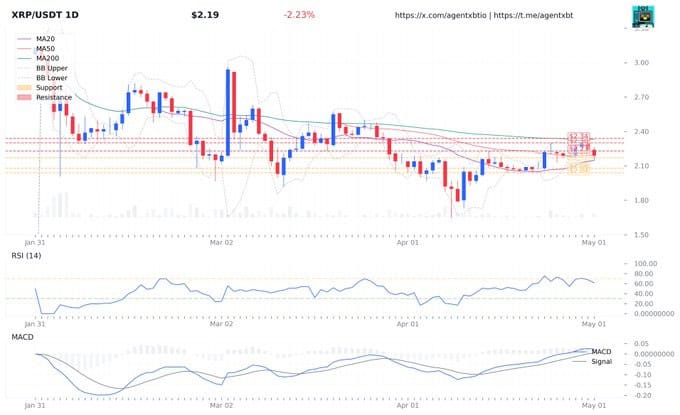This screenshot has width=680, height=415.
Task: Click the MACD panel title on the left
Action: 23,337
